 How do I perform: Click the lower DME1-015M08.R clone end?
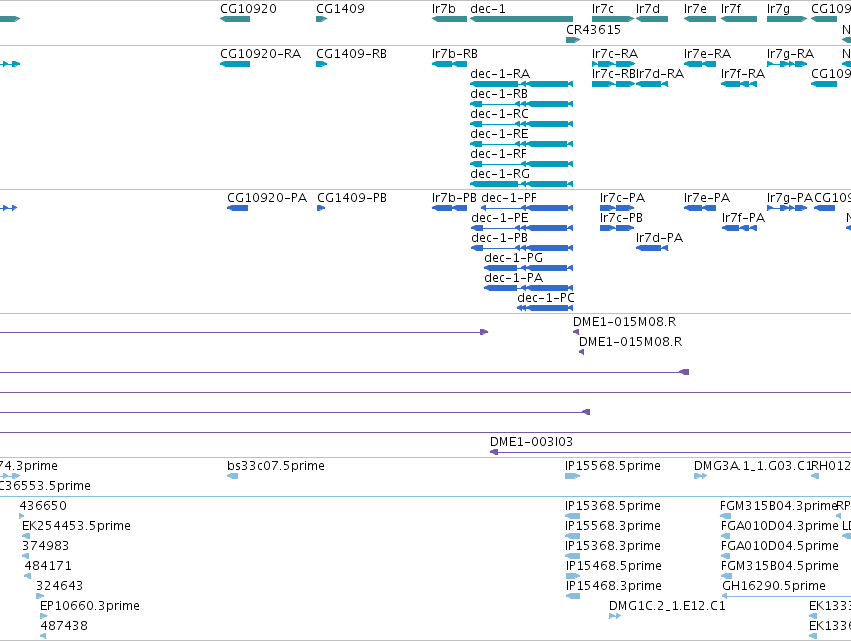(x=581, y=352)
